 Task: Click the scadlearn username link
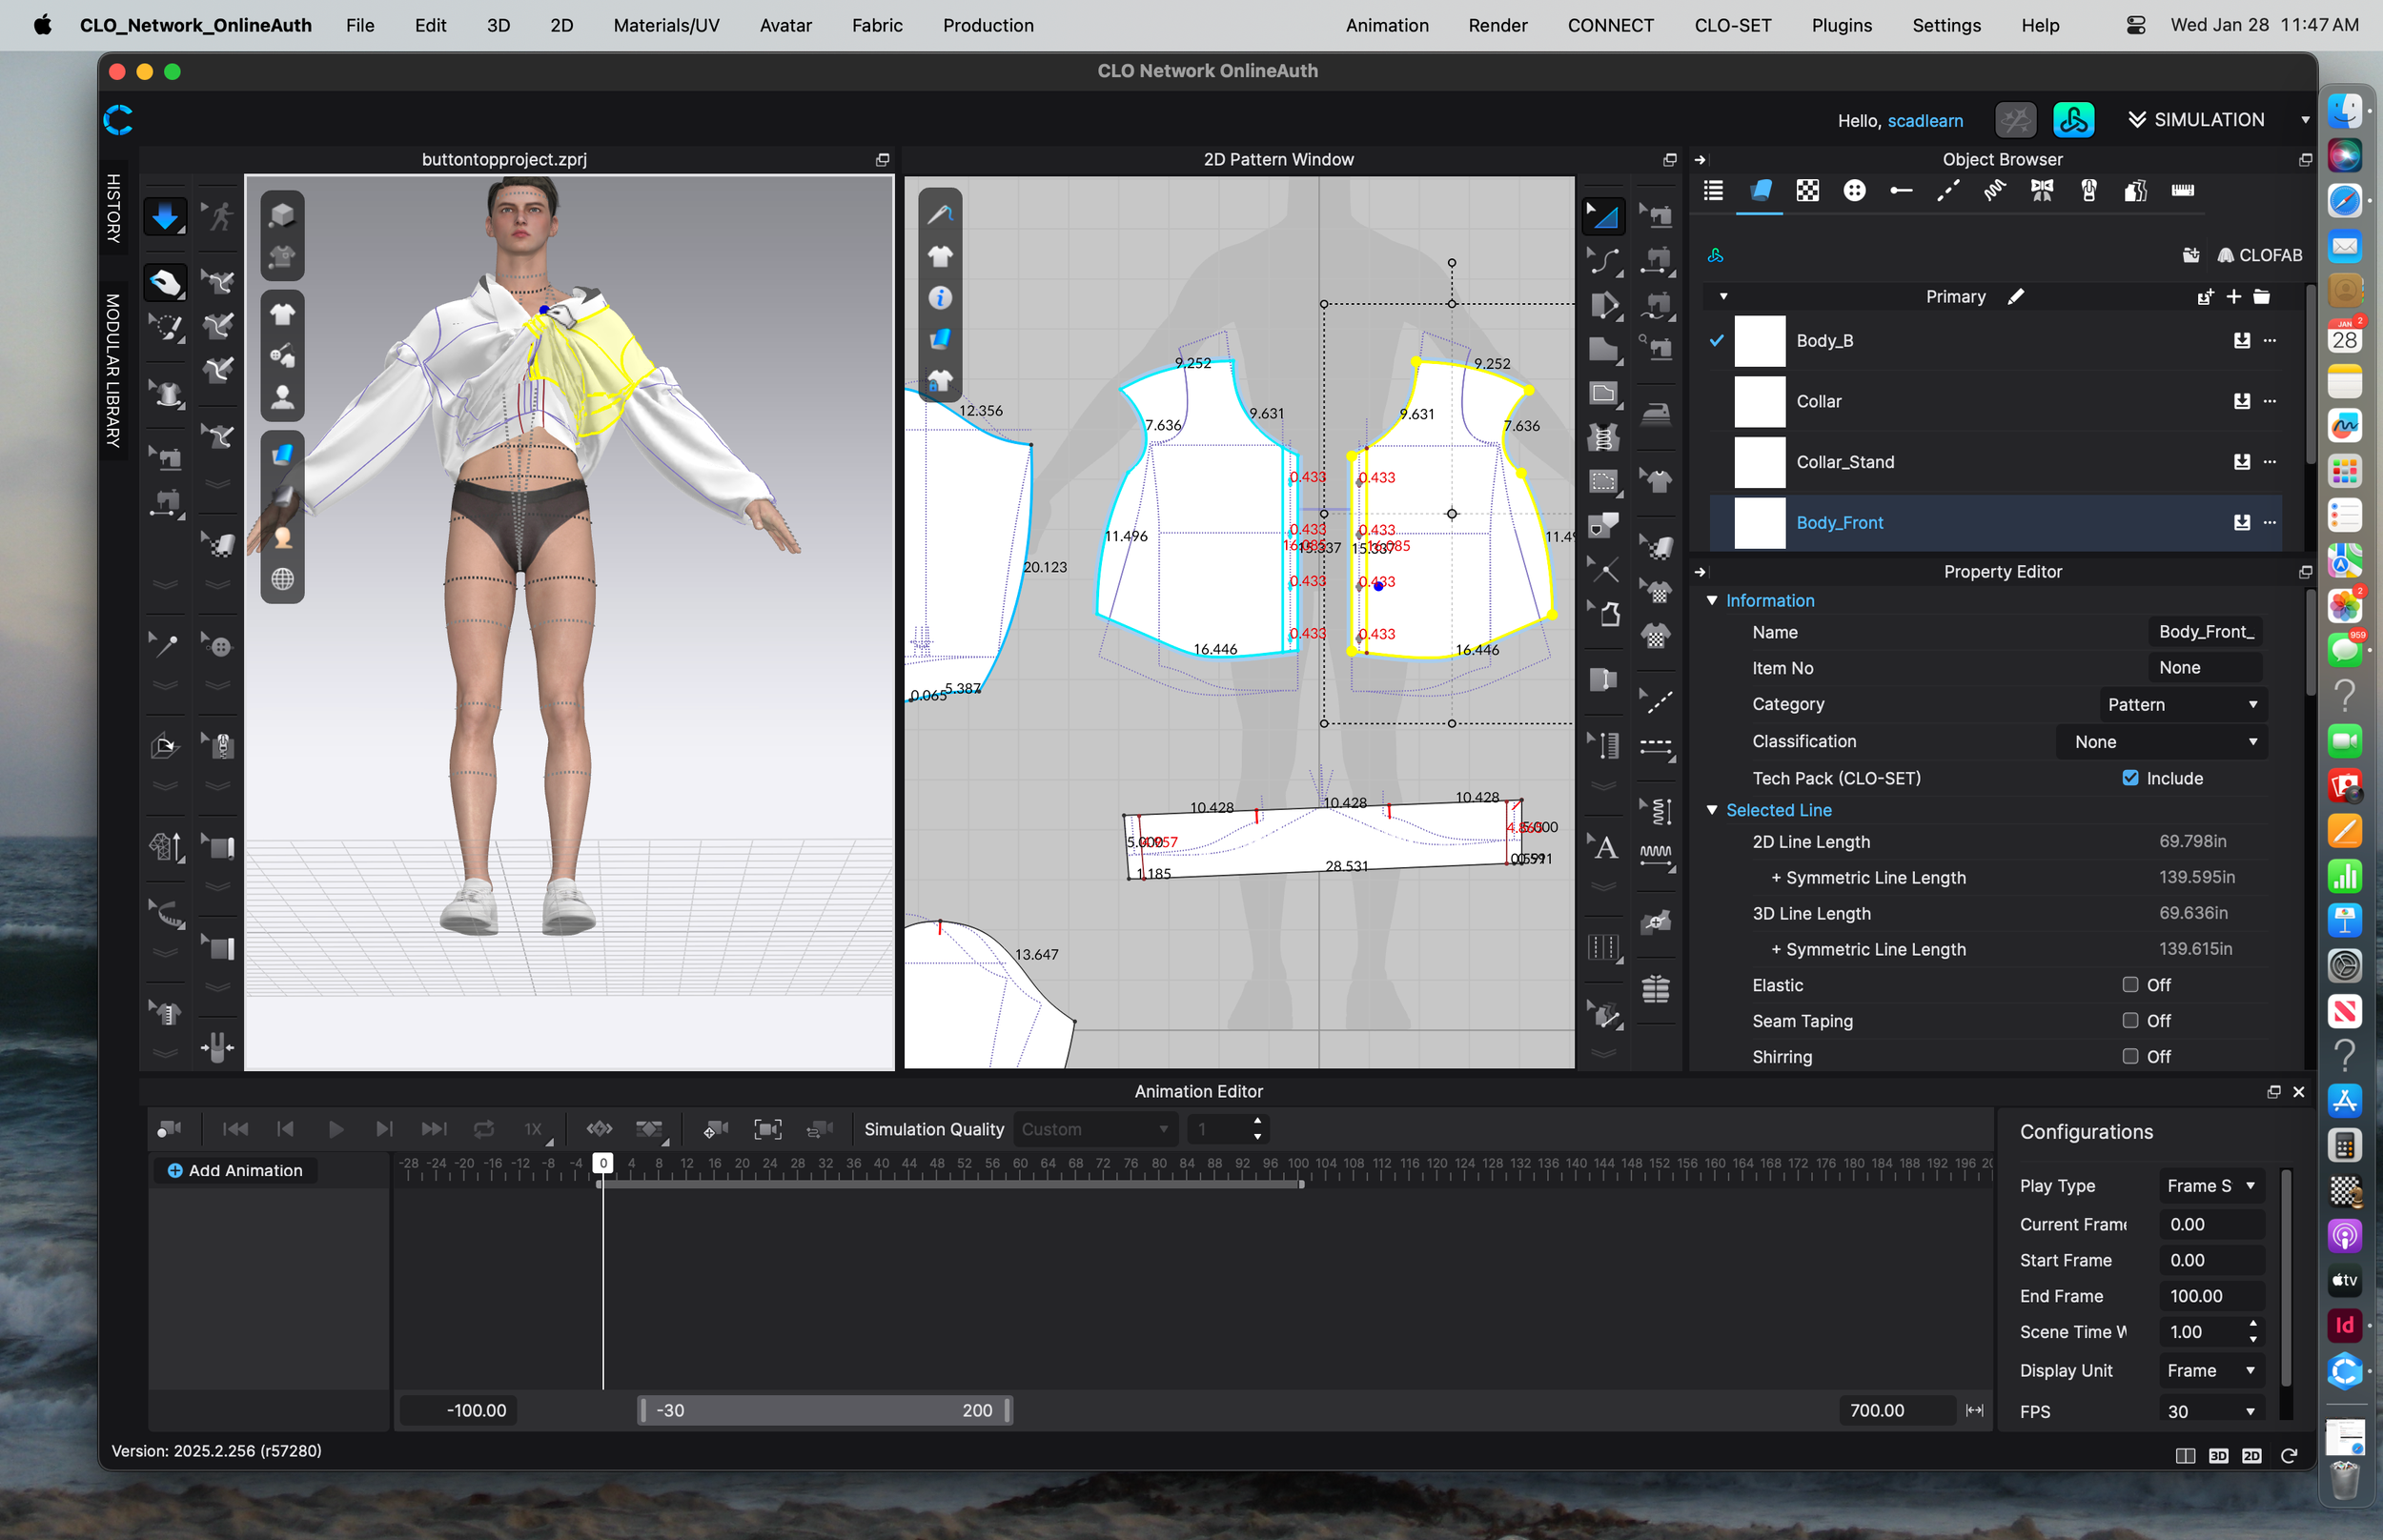tap(1924, 120)
